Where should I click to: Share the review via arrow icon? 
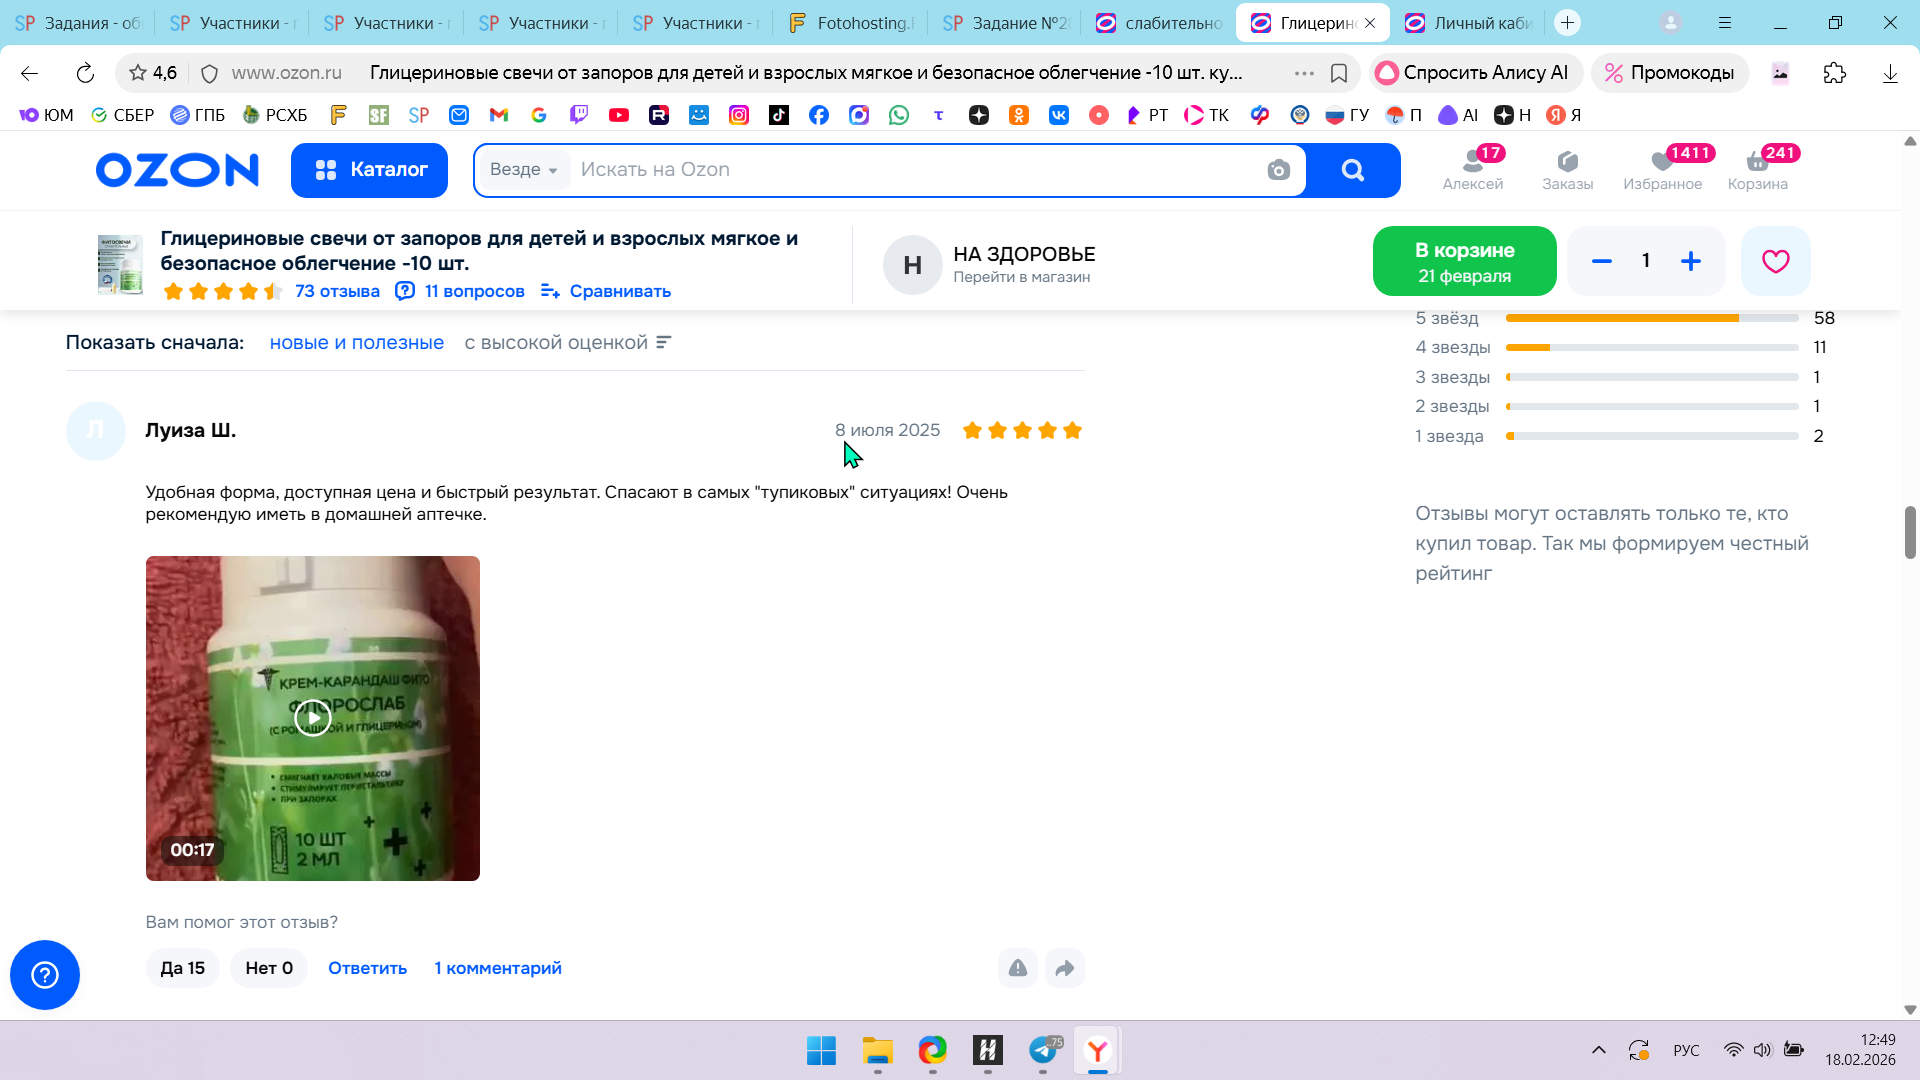[1064, 968]
